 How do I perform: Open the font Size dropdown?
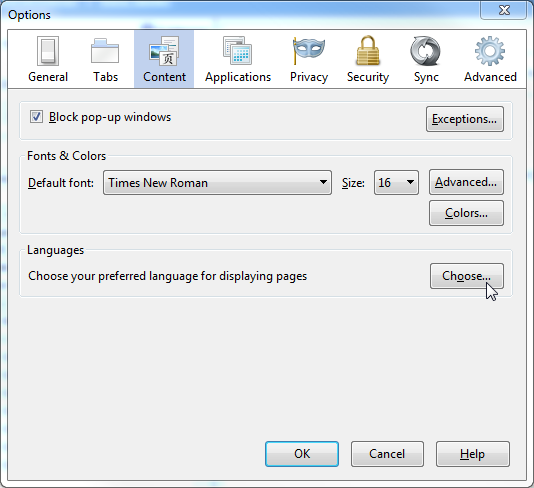pos(396,183)
